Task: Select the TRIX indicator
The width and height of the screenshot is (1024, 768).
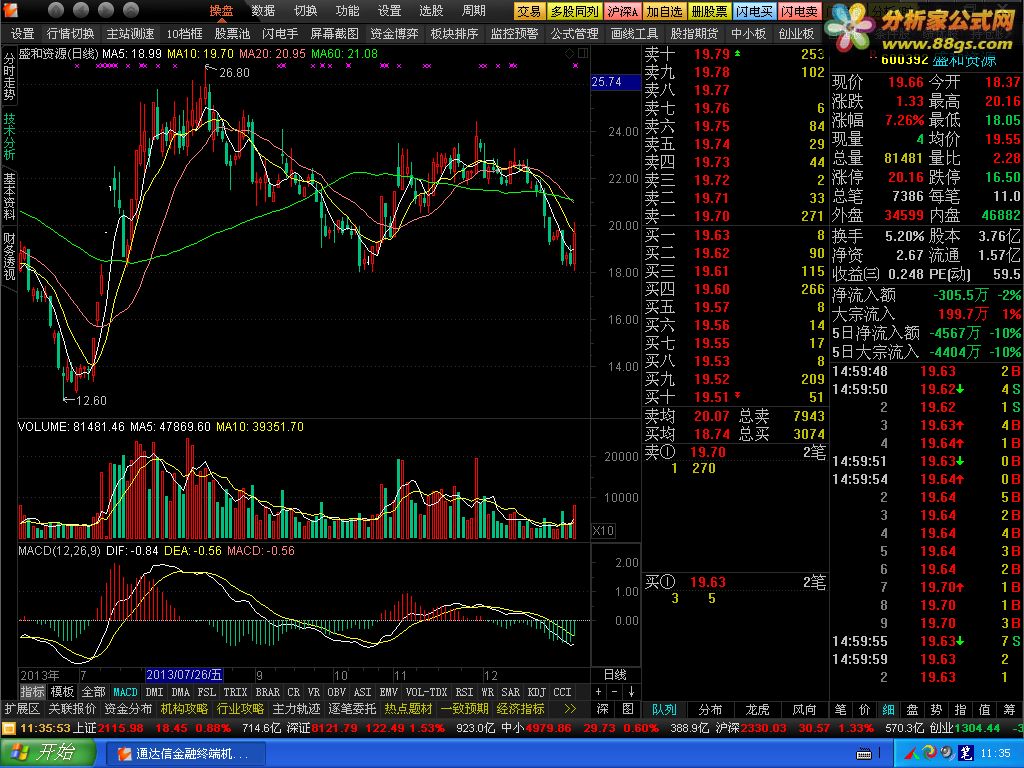Action: tap(235, 692)
